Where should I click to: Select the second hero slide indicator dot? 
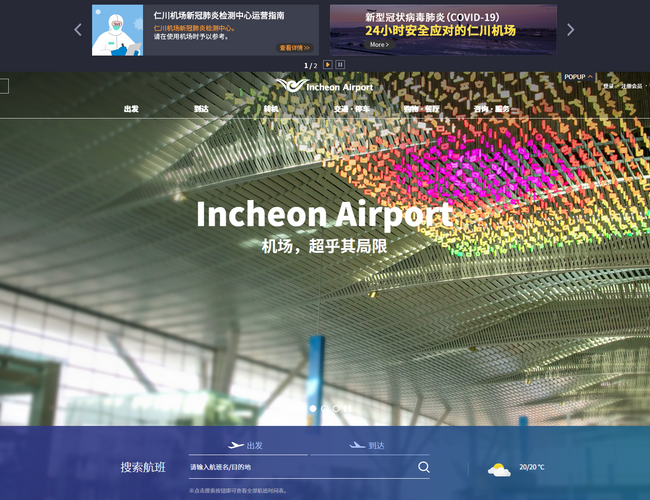coord(325,408)
